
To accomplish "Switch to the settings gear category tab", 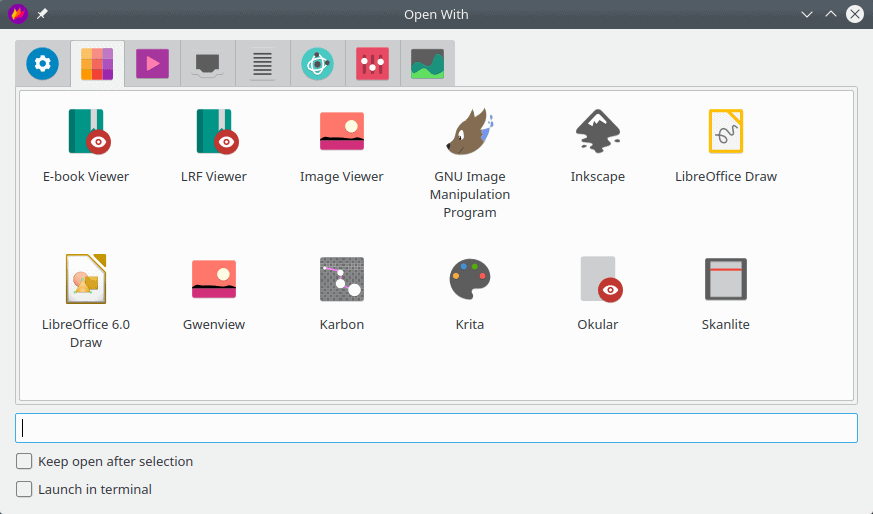I will [x=42, y=63].
